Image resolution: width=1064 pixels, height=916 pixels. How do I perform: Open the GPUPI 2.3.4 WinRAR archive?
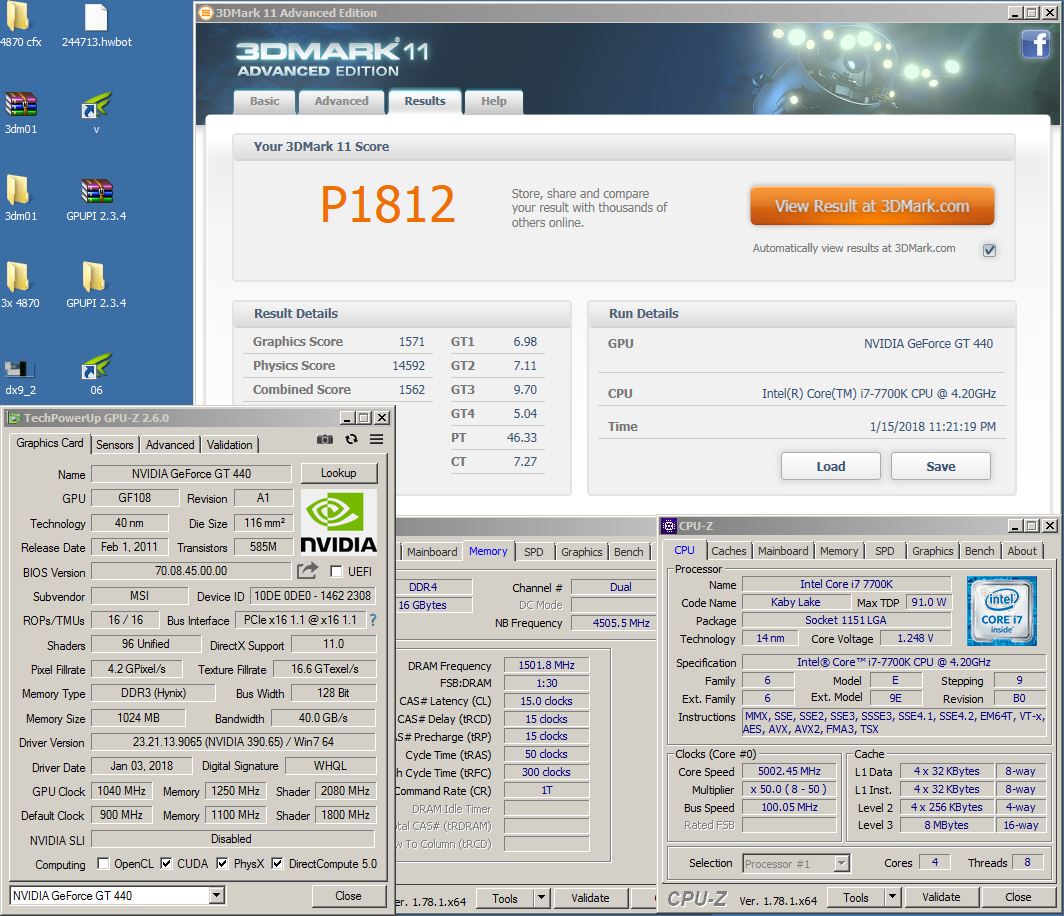click(96, 199)
